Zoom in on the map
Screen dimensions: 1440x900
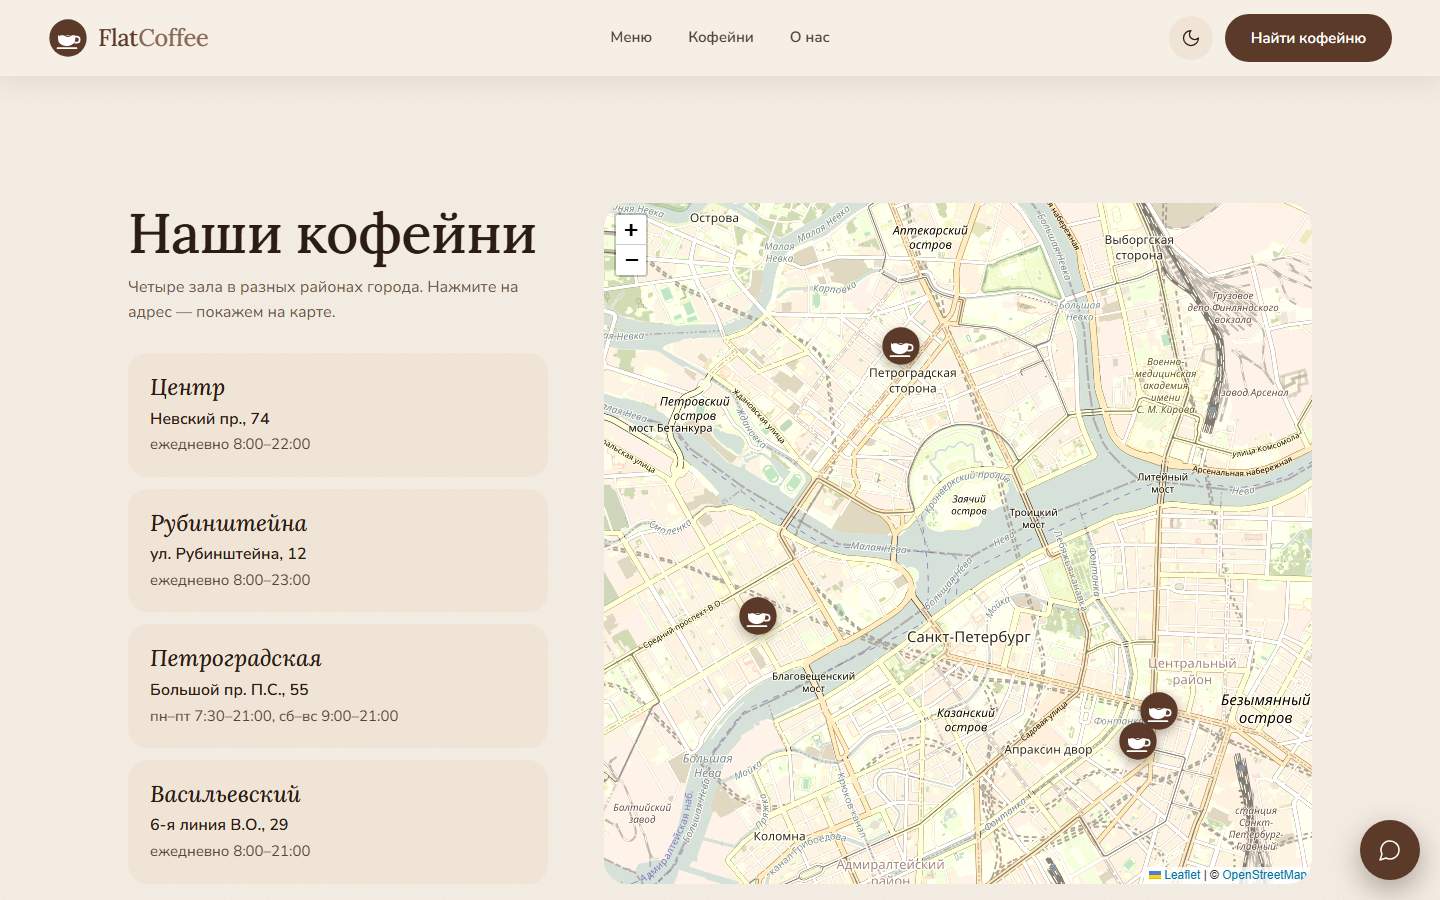click(631, 230)
